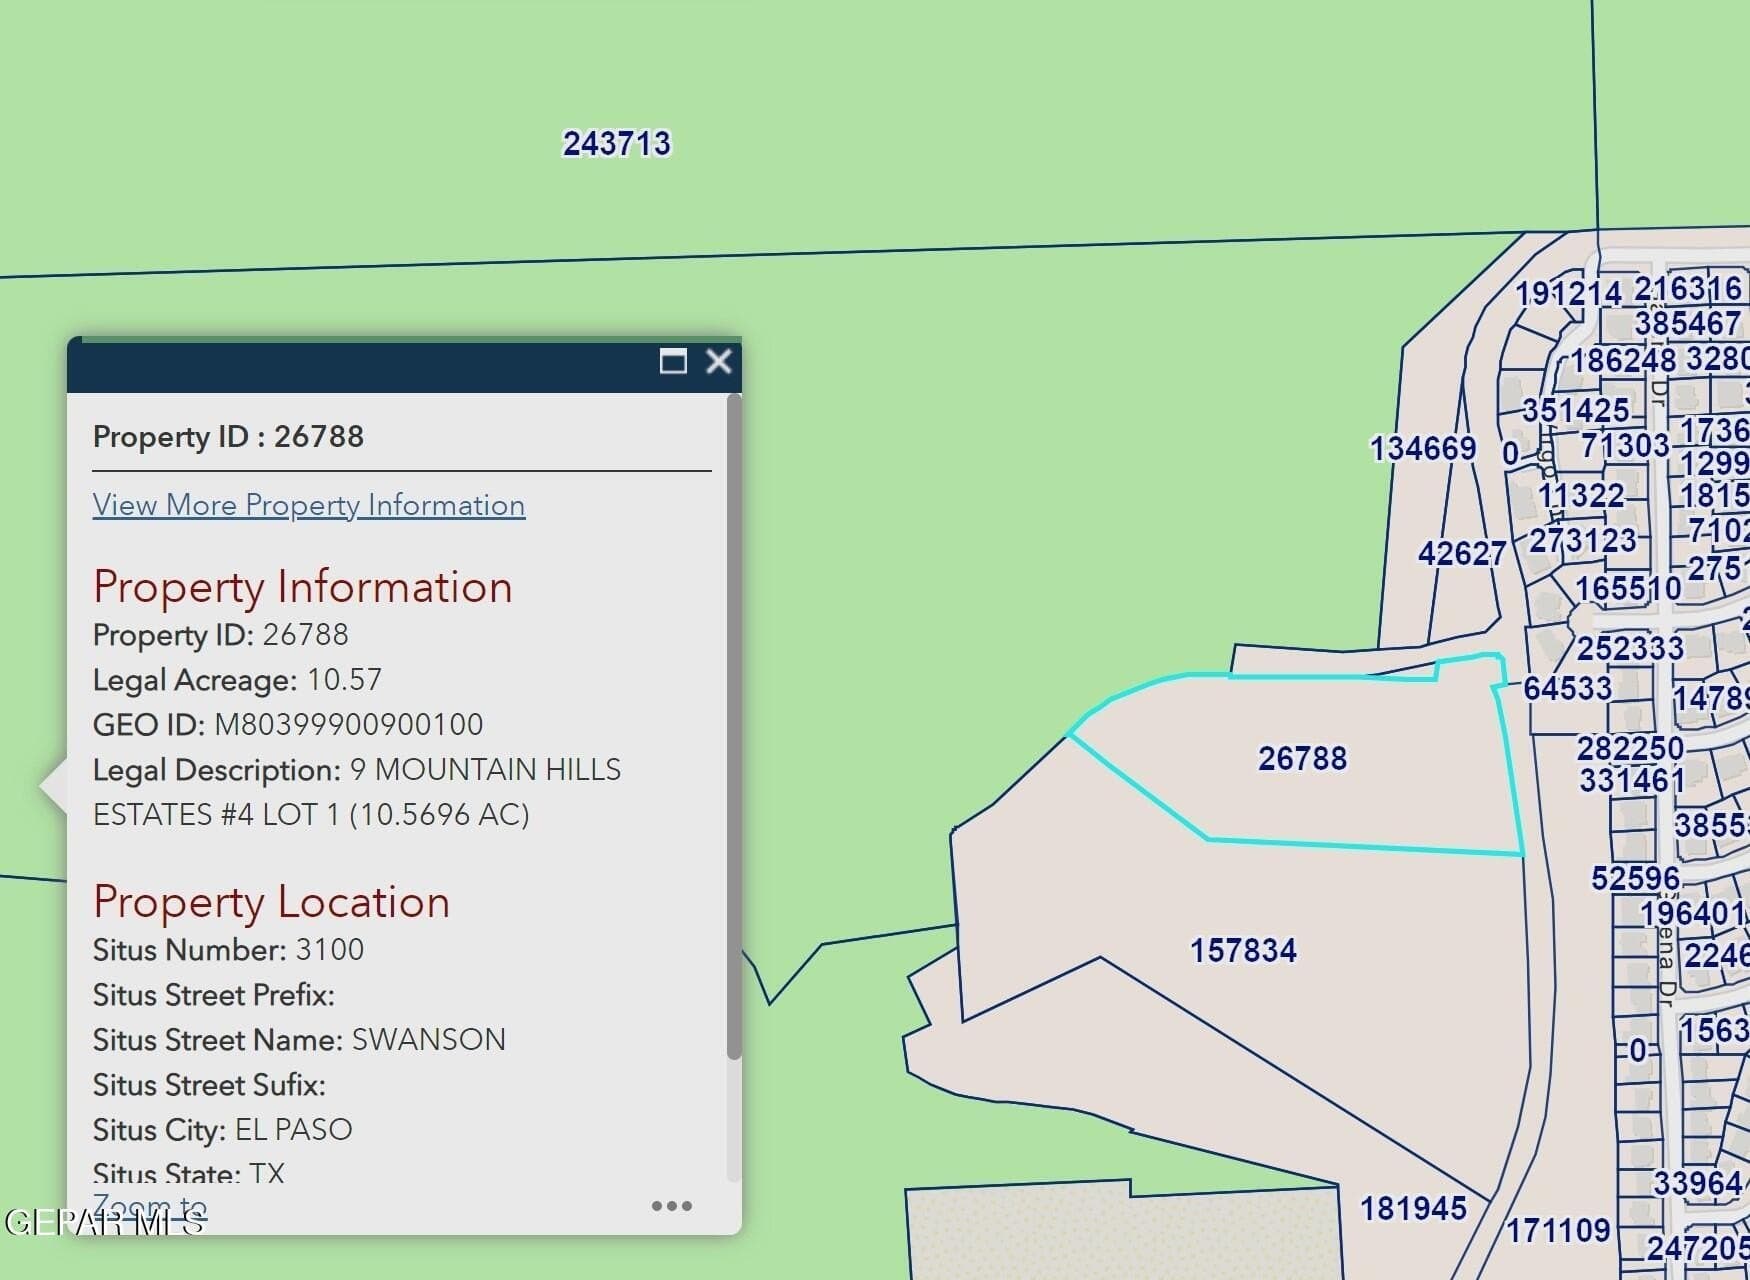The image size is (1750, 1280).
Task: Close the Property ID 26788 popup
Action: (x=718, y=363)
